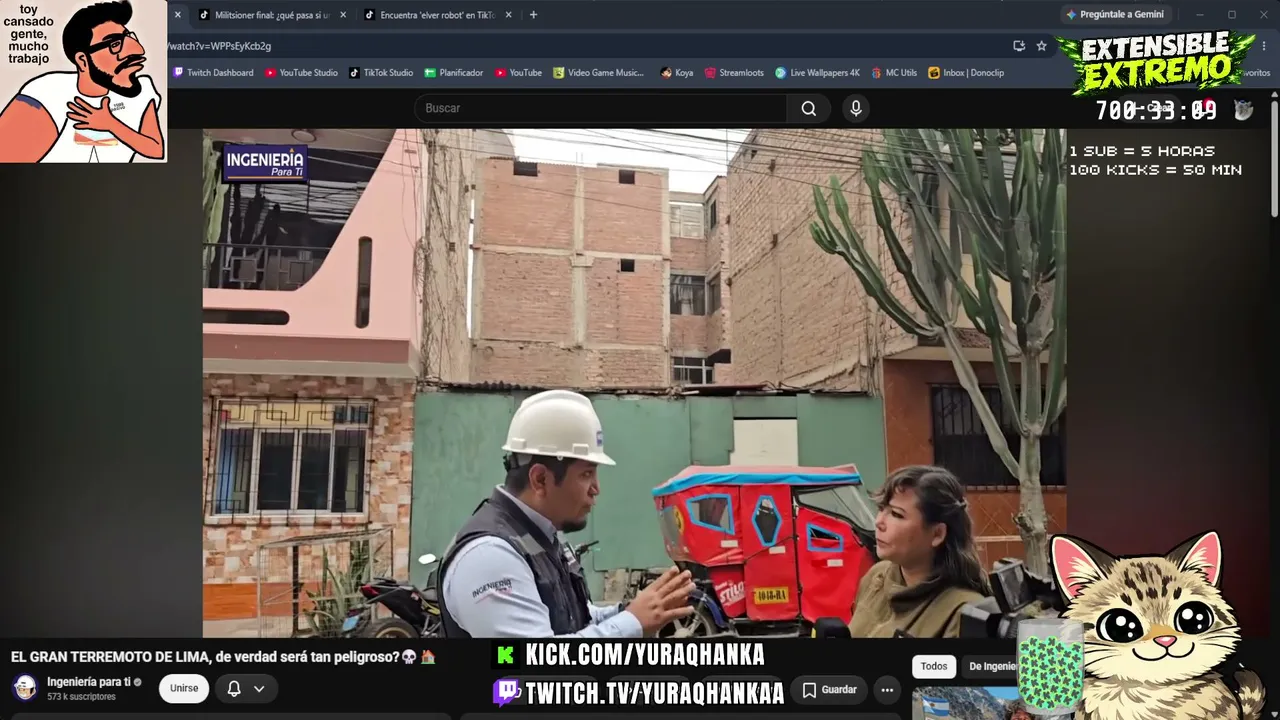This screenshot has height=720, width=1280.
Task: Open the Live Wallpapers 4K bookmark
Action: 817,73
